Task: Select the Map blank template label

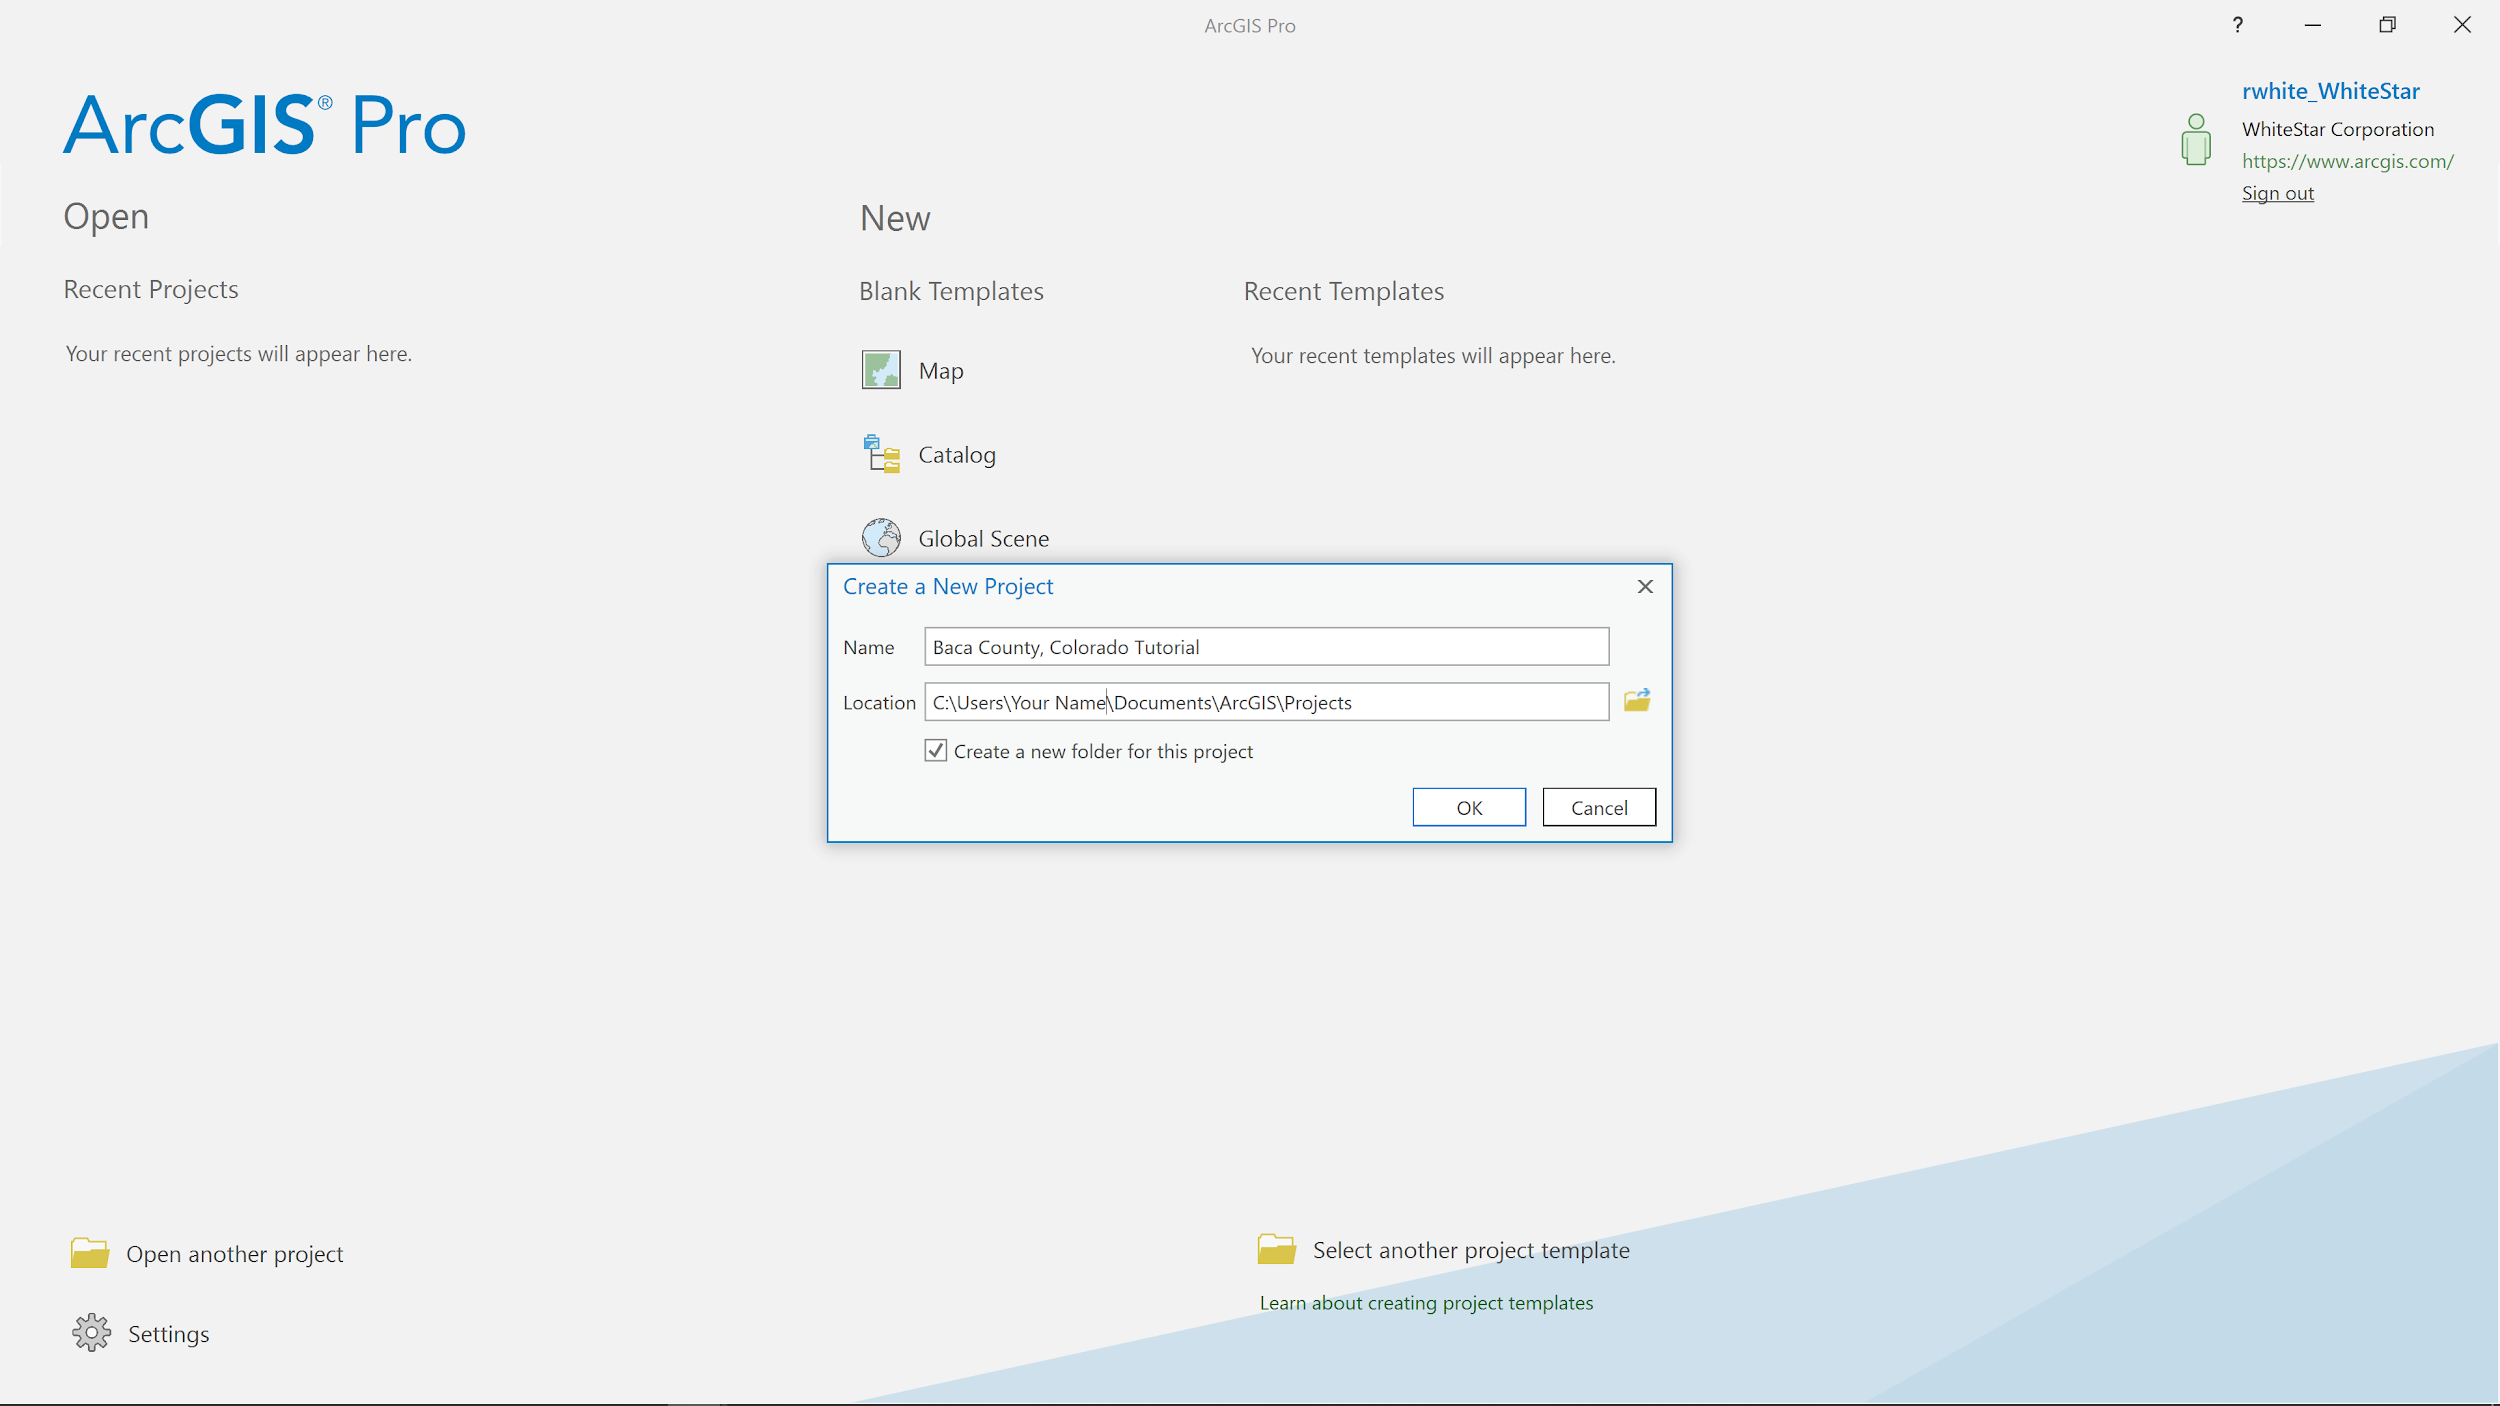Action: click(x=941, y=371)
